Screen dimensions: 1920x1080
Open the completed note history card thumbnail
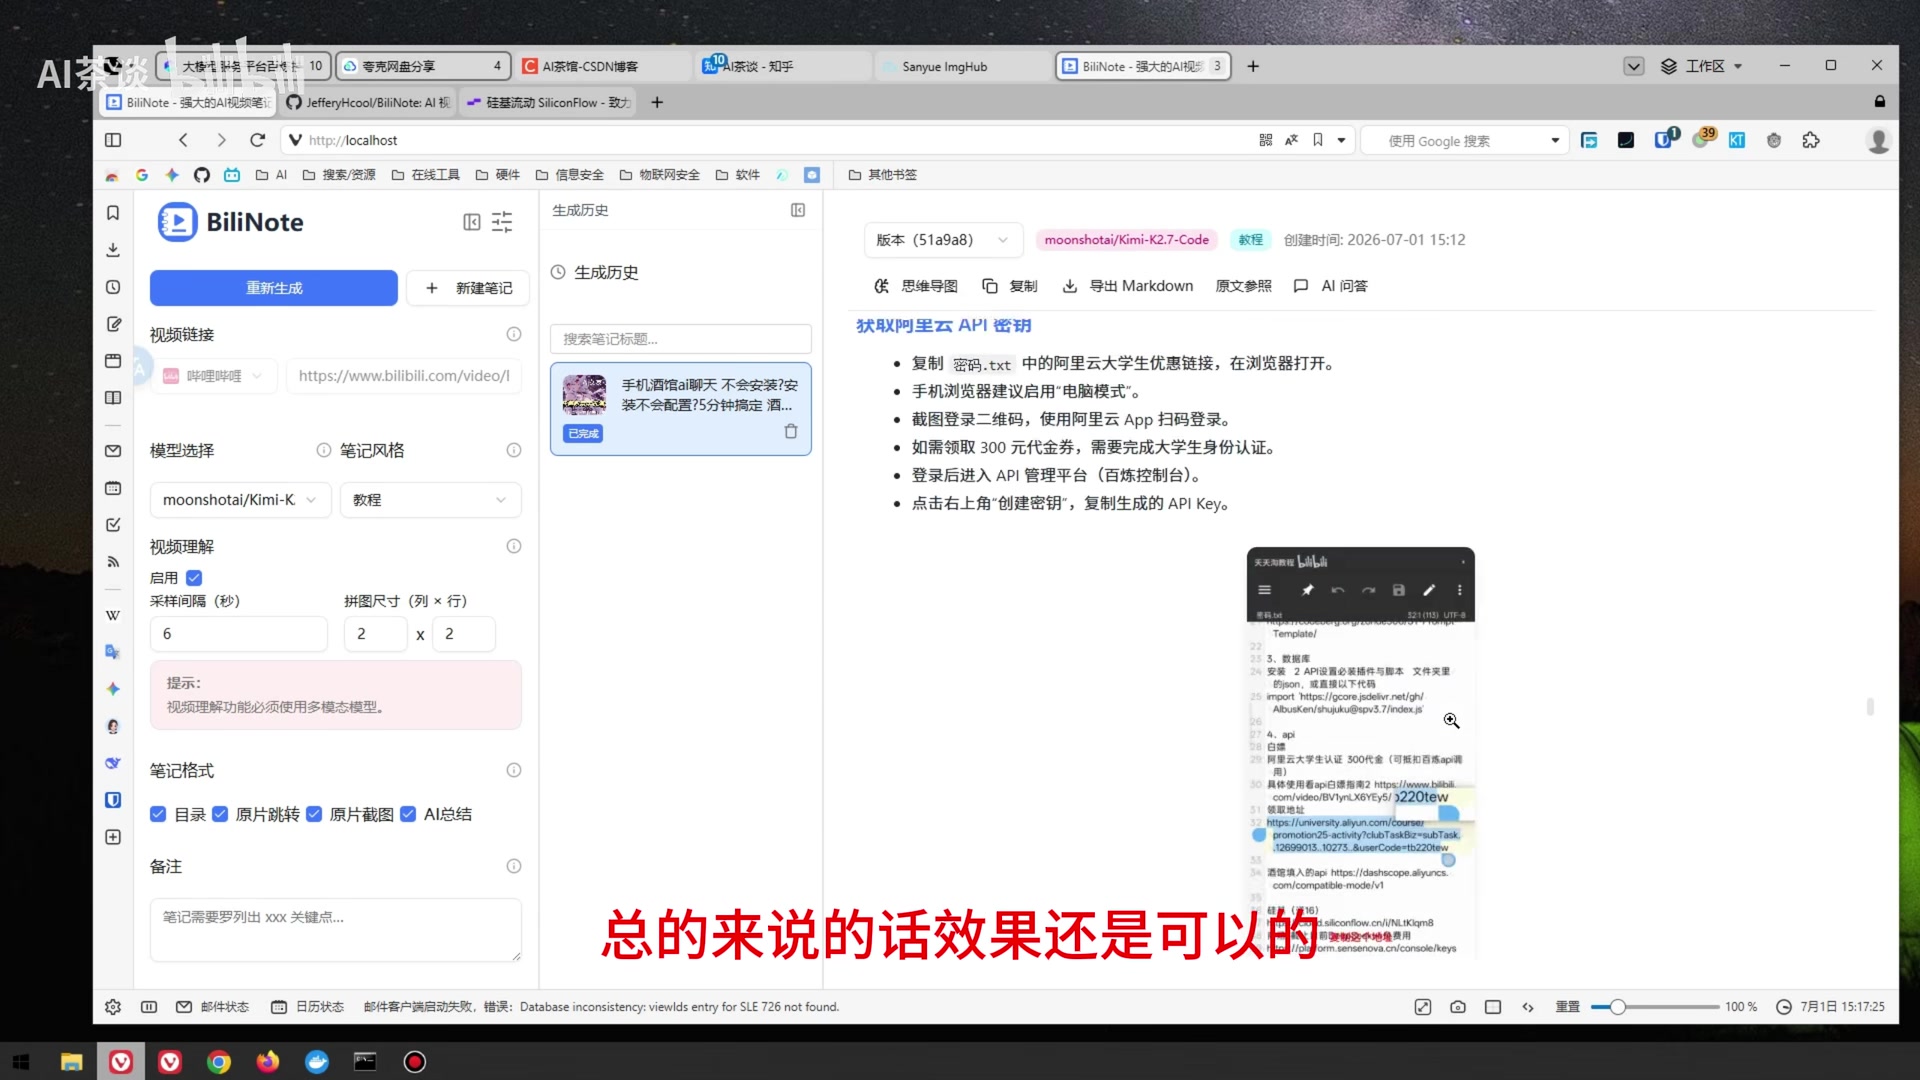click(584, 395)
